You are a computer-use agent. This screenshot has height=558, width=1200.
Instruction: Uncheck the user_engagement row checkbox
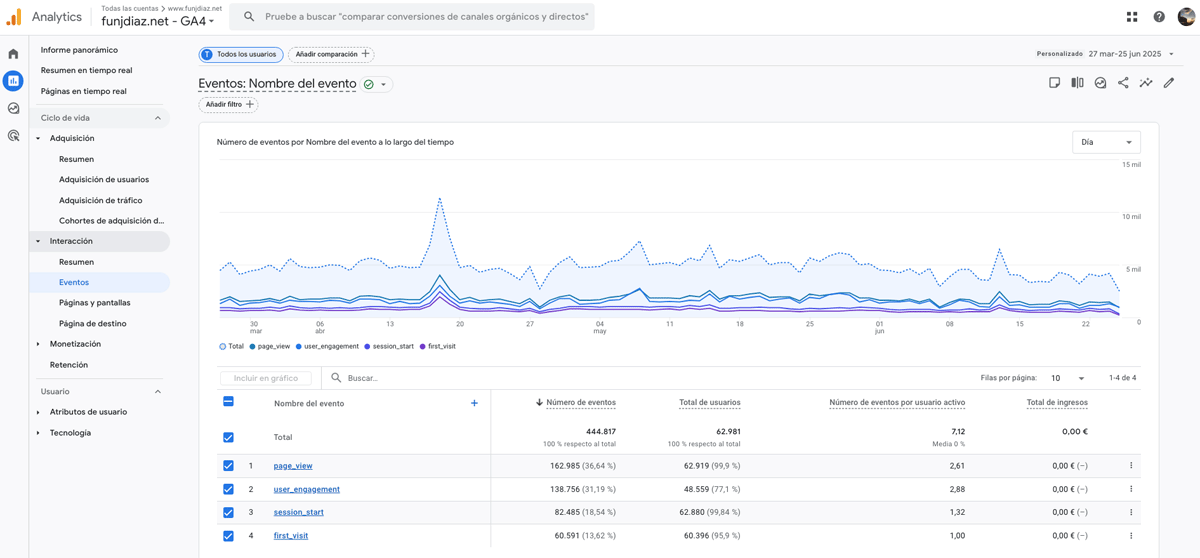coord(228,489)
